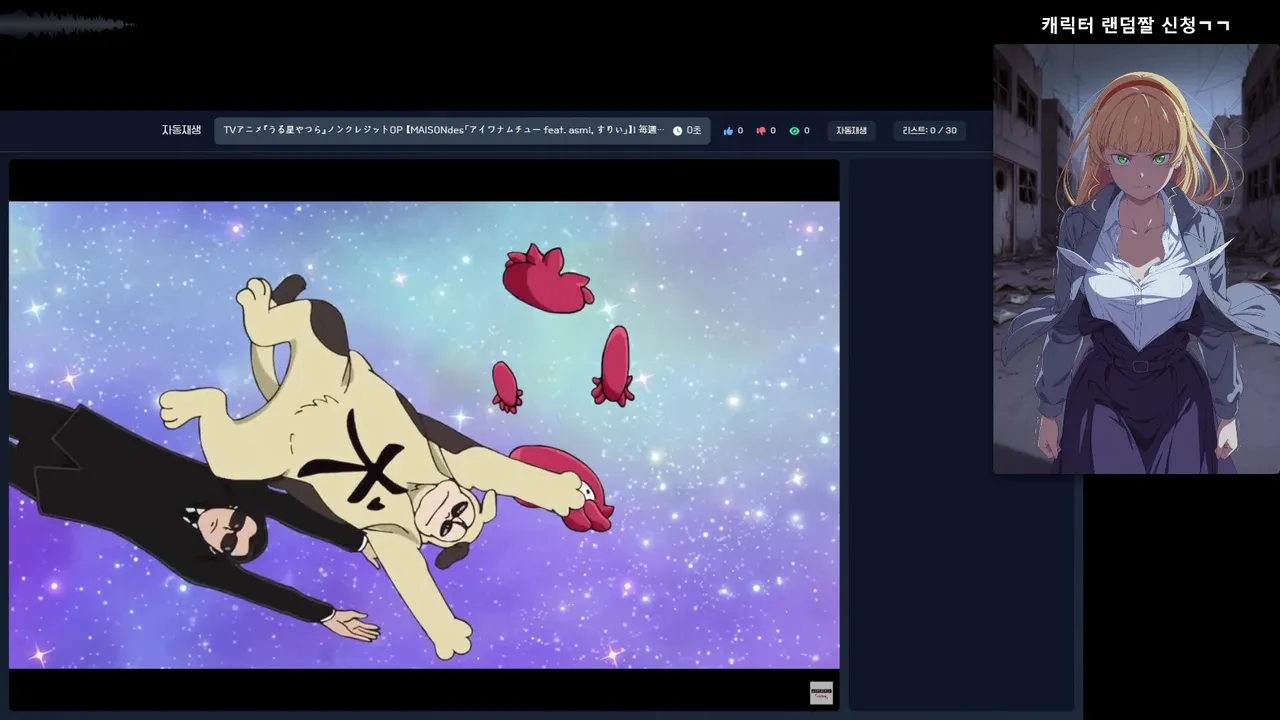
Task: Click the video player showing the floating dog
Action: (x=424, y=435)
